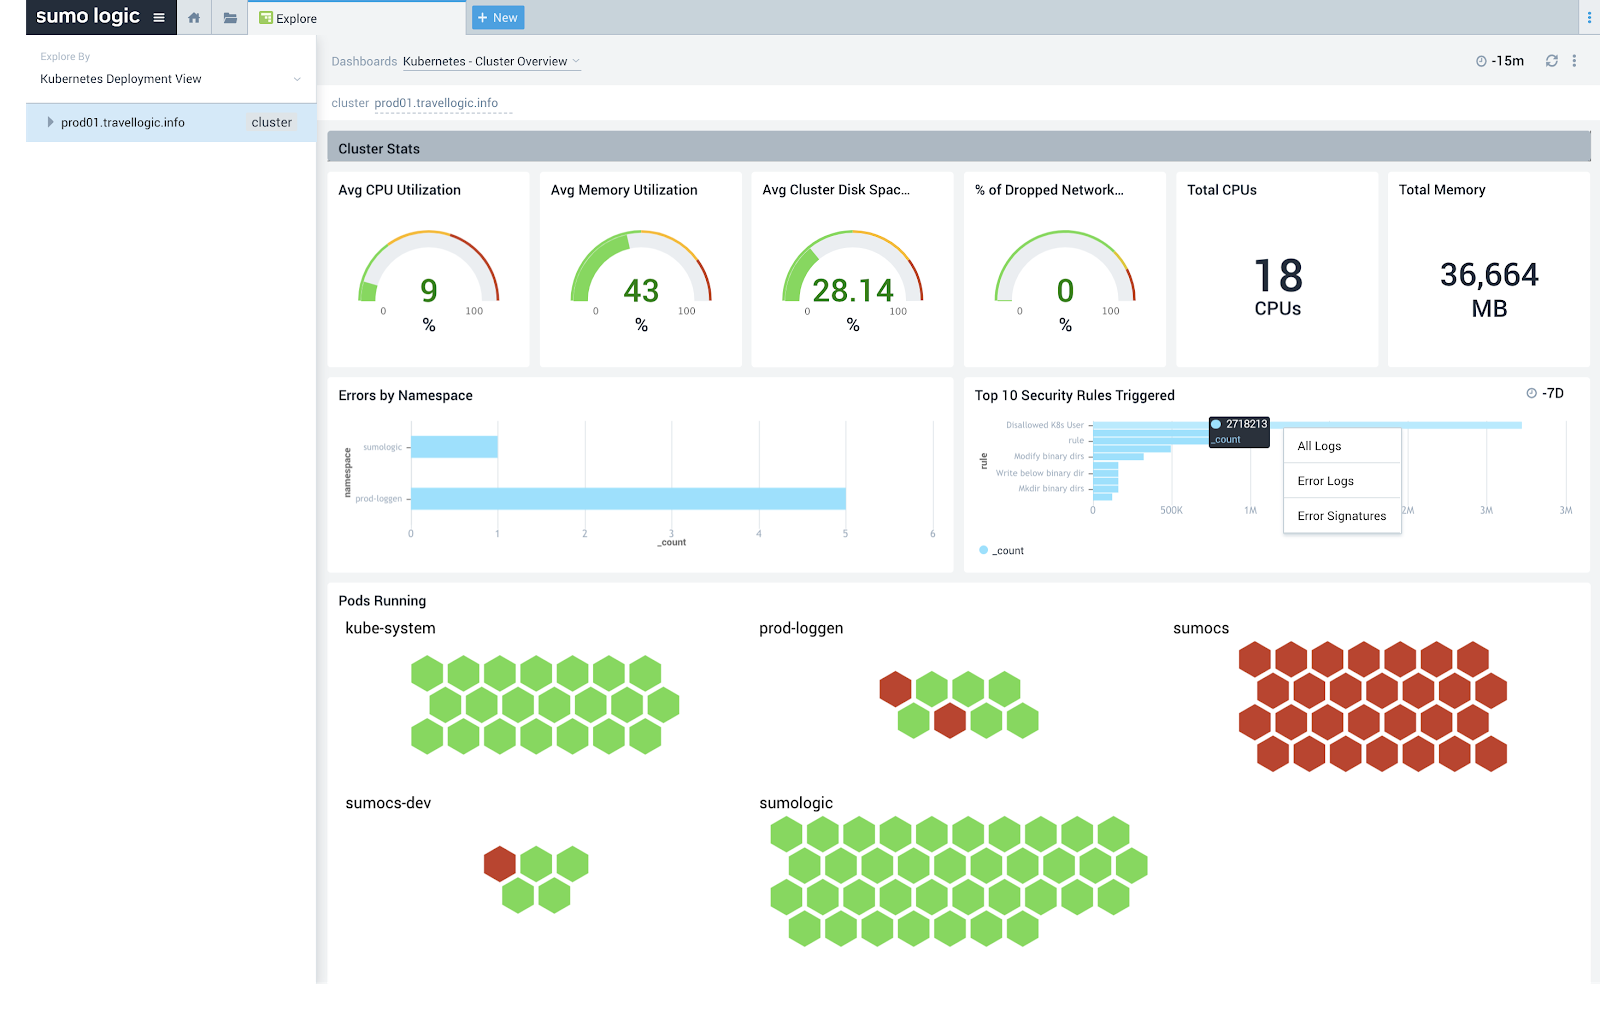The height and width of the screenshot is (1014, 1600).
Task: Click the top-left green hexagon in sumologic
Action: (x=786, y=835)
